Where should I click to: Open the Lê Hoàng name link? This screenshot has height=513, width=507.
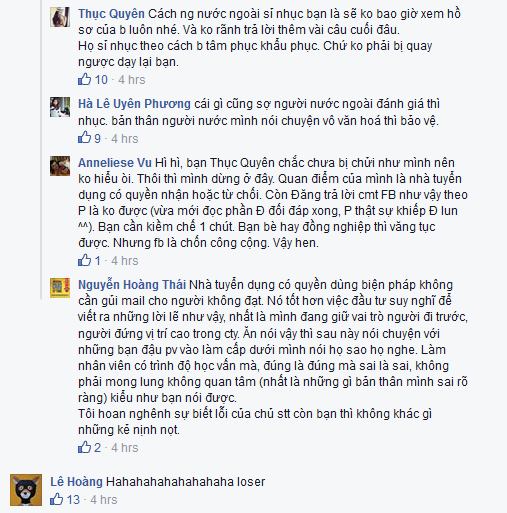[76, 482]
